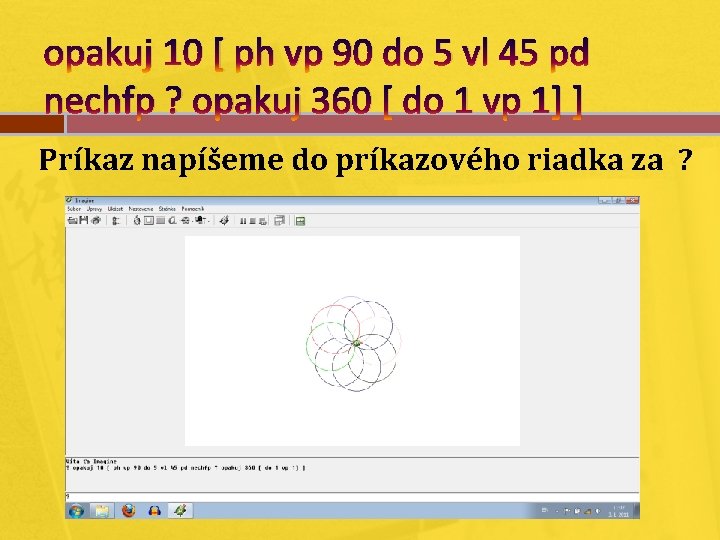Click the Imagine window title bar icon
Image resolution: width=720 pixels, height=540 pixels.
click(x=69, y=200)
